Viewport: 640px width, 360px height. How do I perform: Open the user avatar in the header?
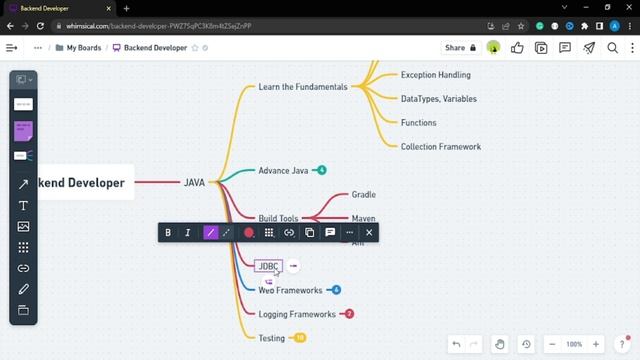pos(493,48)
